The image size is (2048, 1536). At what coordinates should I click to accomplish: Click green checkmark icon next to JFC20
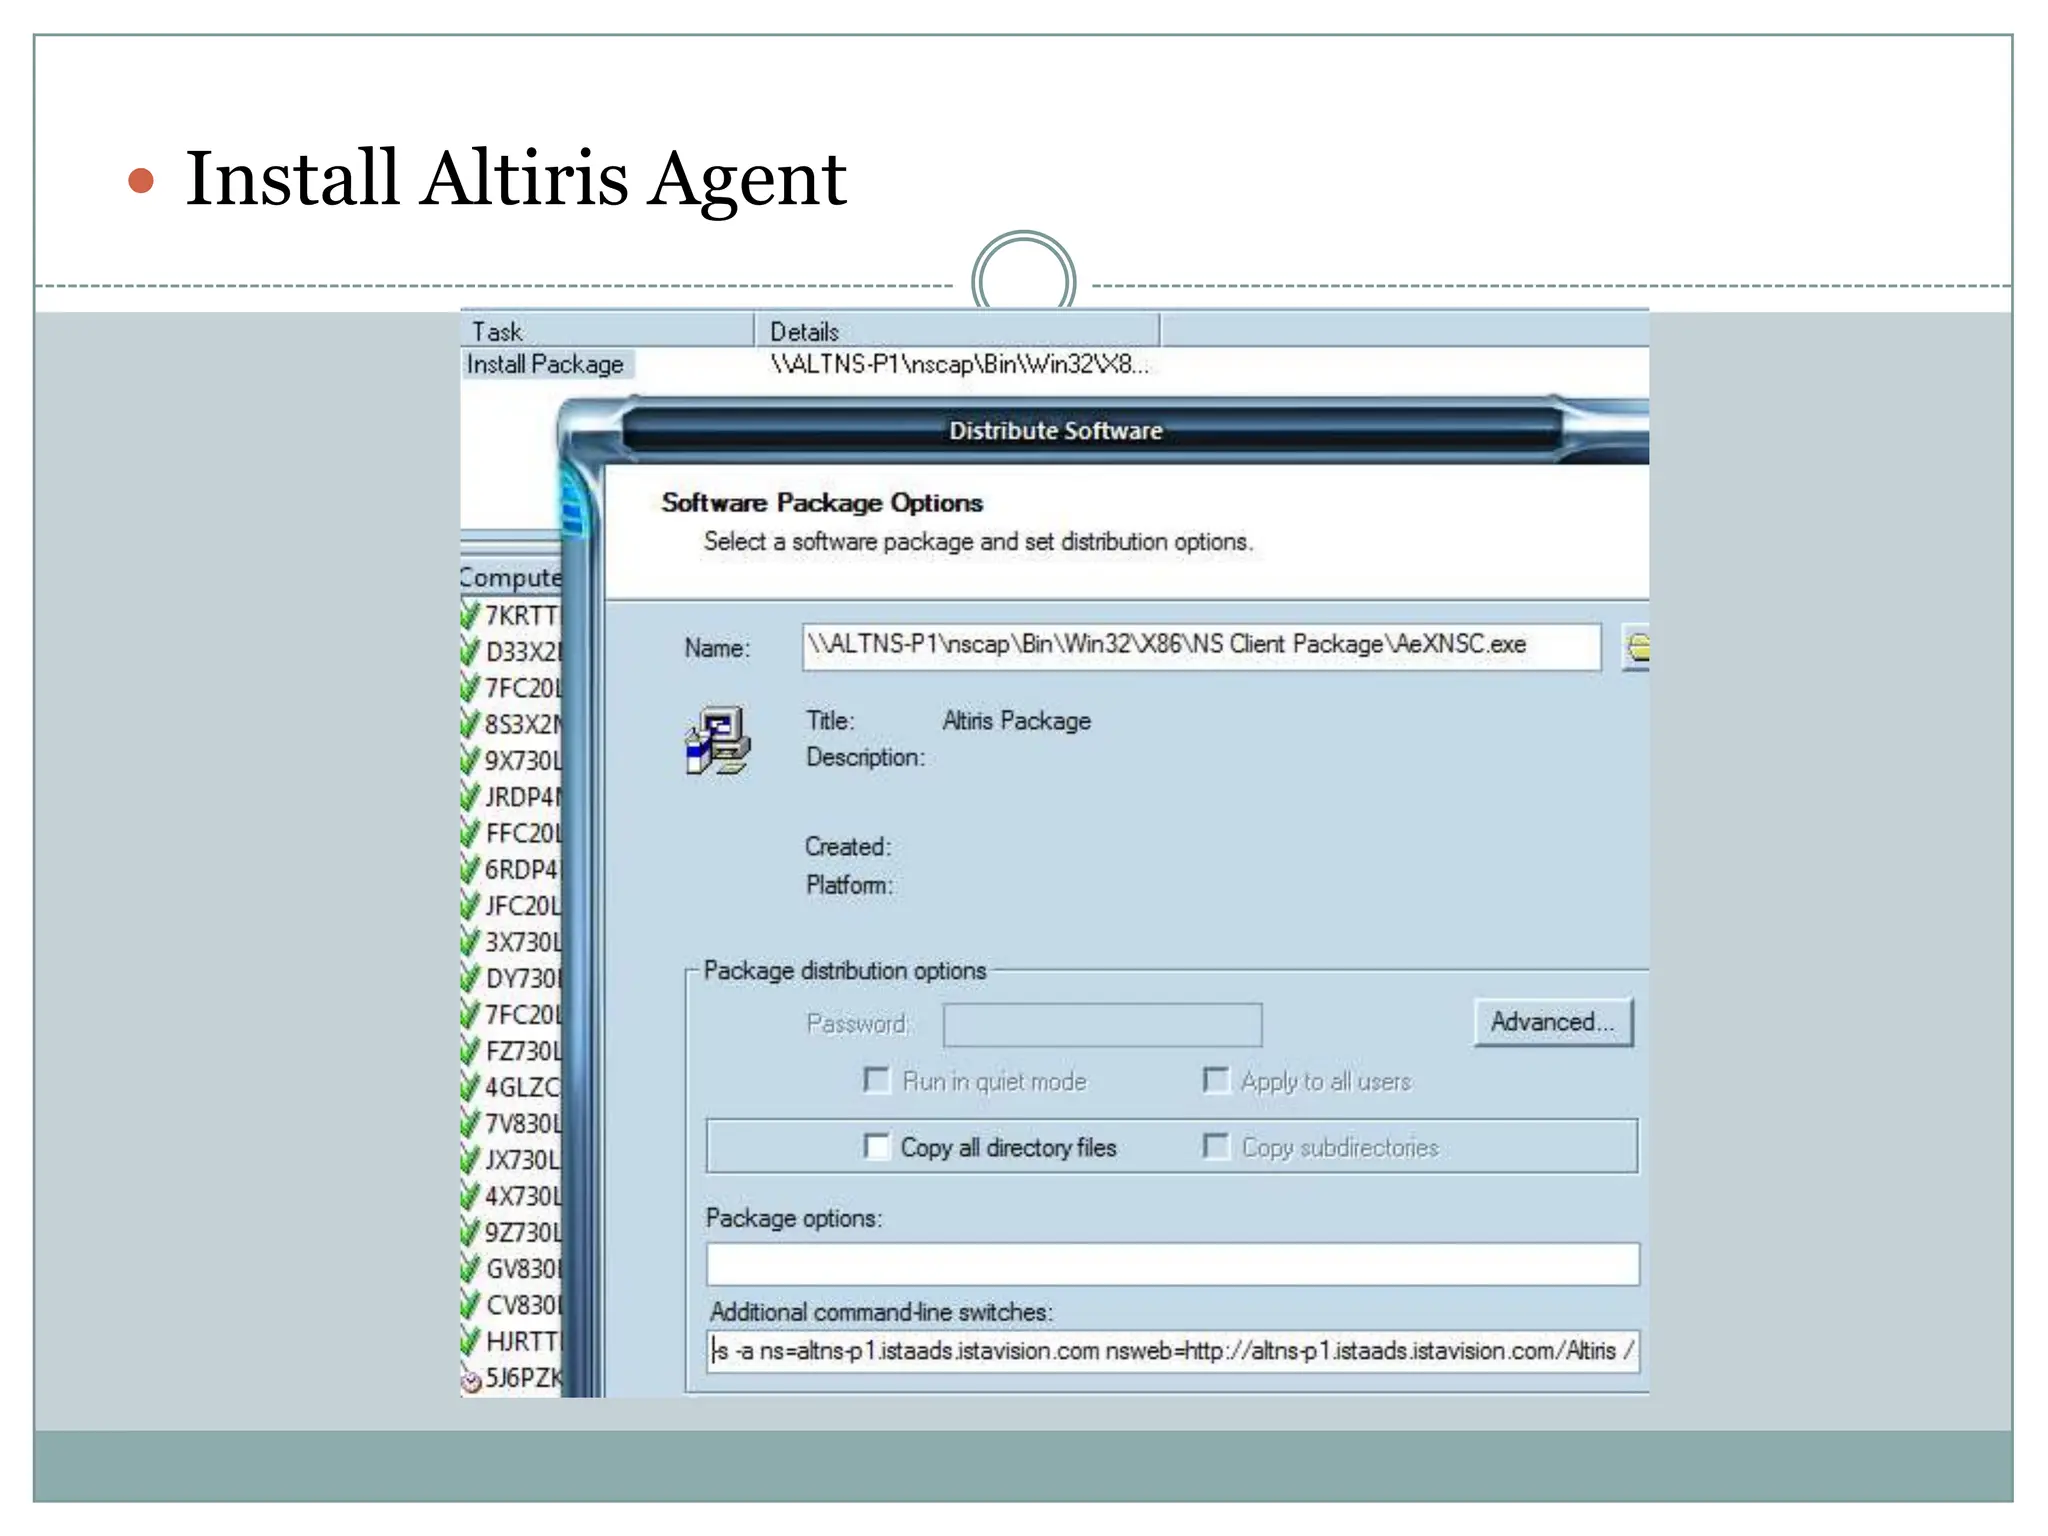coord(470,904)
